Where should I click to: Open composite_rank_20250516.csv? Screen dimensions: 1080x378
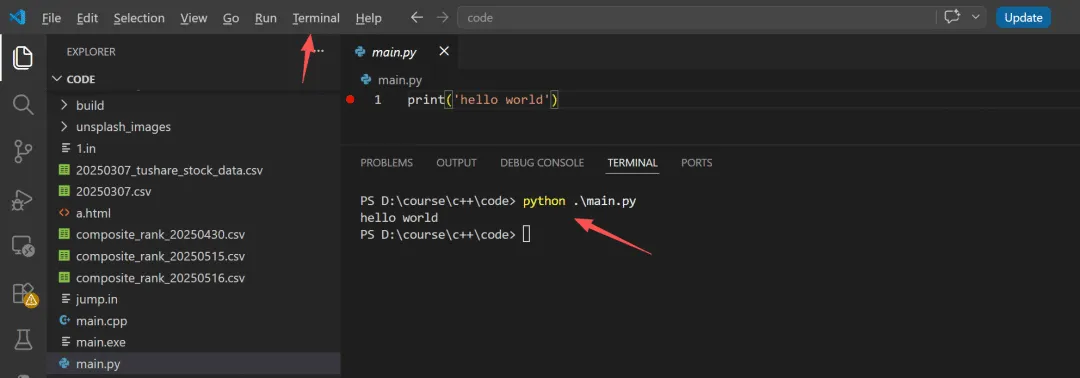194,278
